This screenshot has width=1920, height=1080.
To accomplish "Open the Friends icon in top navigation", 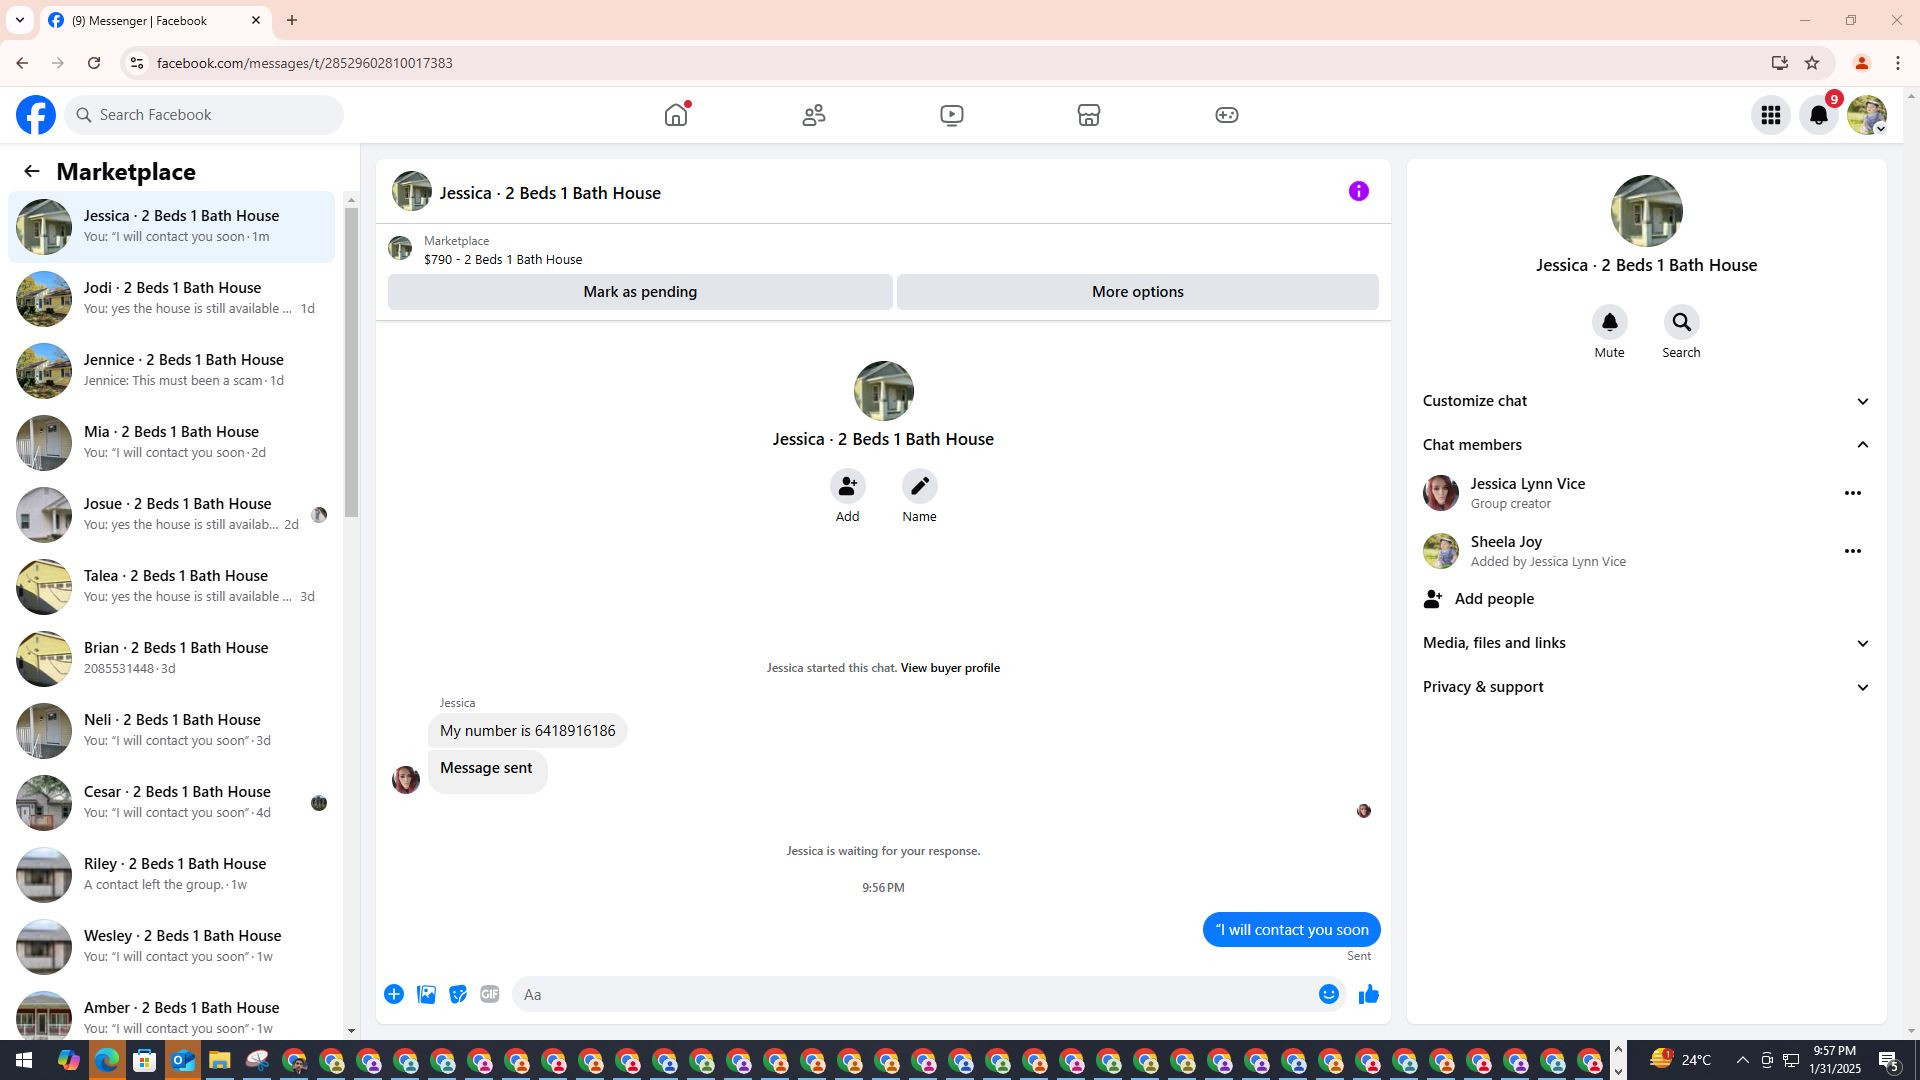I will click(814, 115).
